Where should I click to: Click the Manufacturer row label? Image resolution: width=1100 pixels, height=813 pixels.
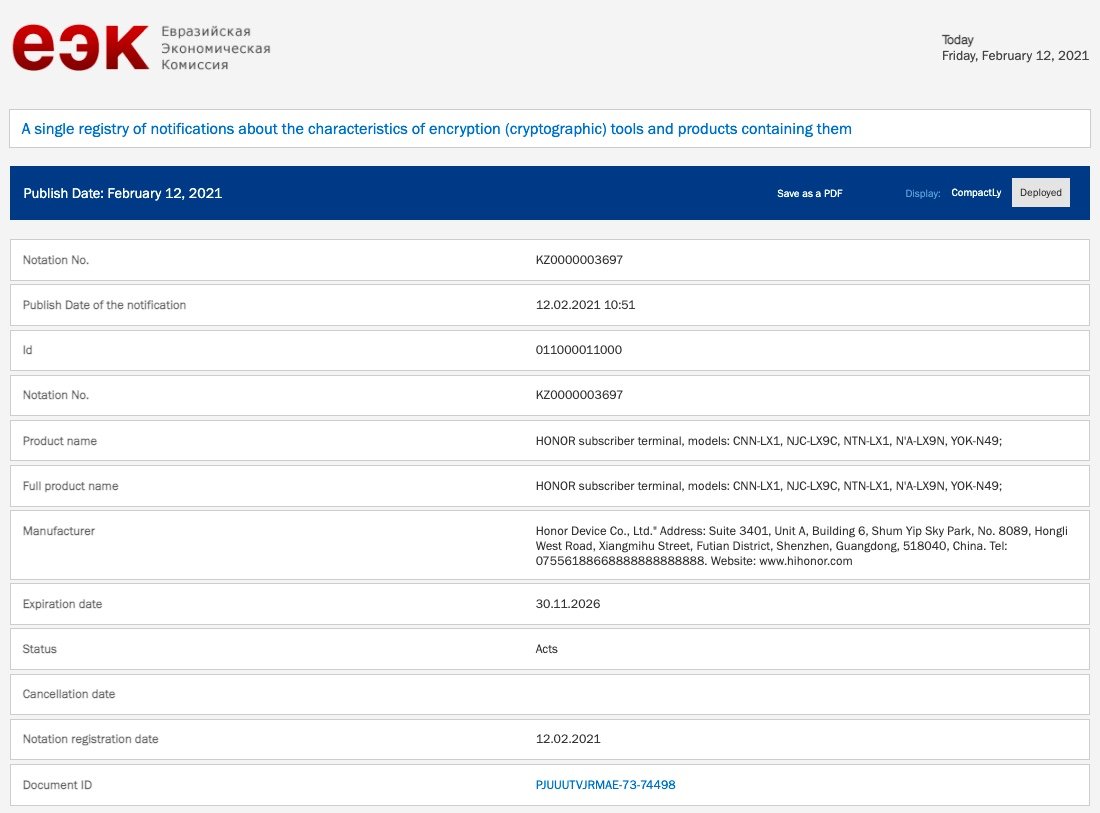[x=58, y=531]
